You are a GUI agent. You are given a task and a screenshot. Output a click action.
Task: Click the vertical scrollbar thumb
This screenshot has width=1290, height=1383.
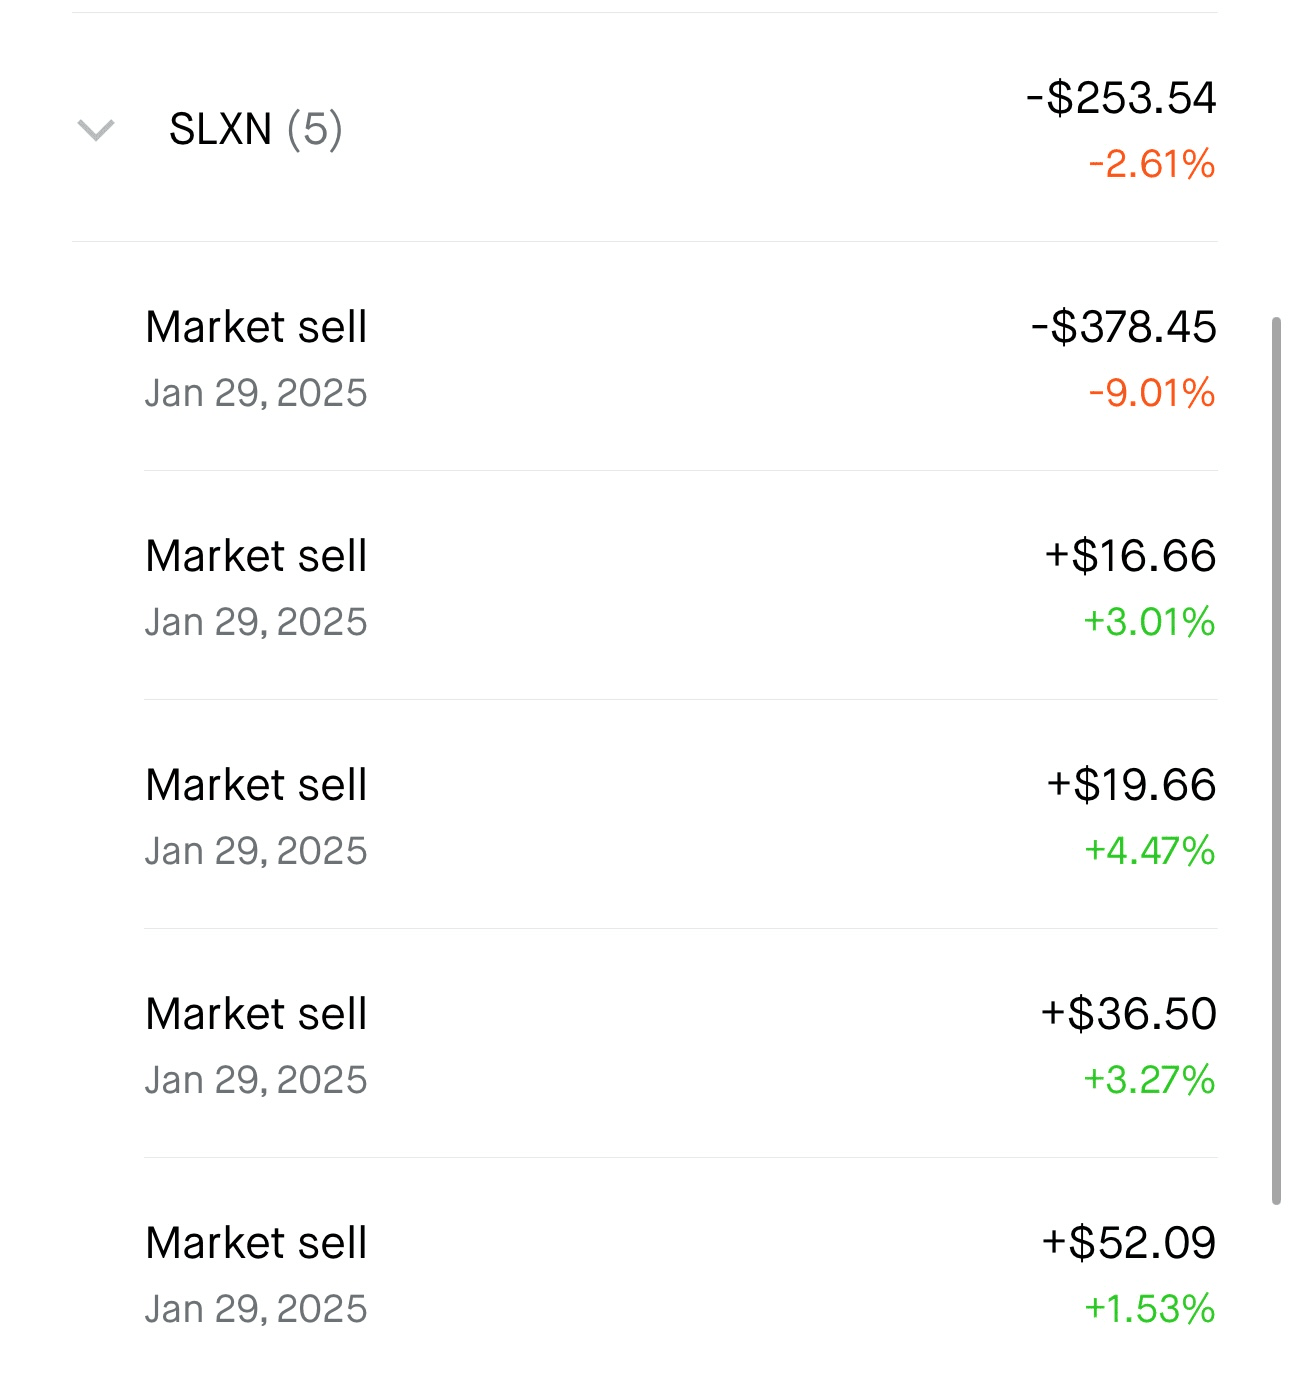pos(1276,760)
